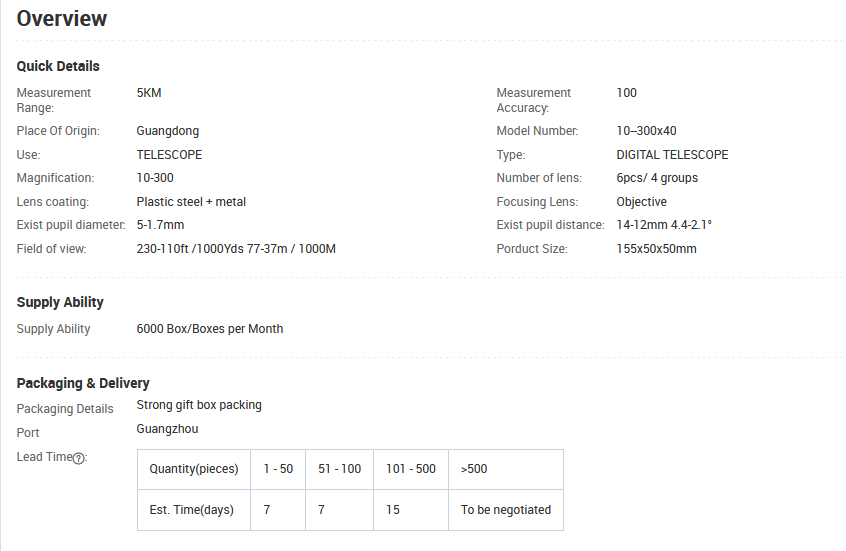
Task: Click the 'DIGITAL TELESCOPE' type value
Action: coord(672,155)
